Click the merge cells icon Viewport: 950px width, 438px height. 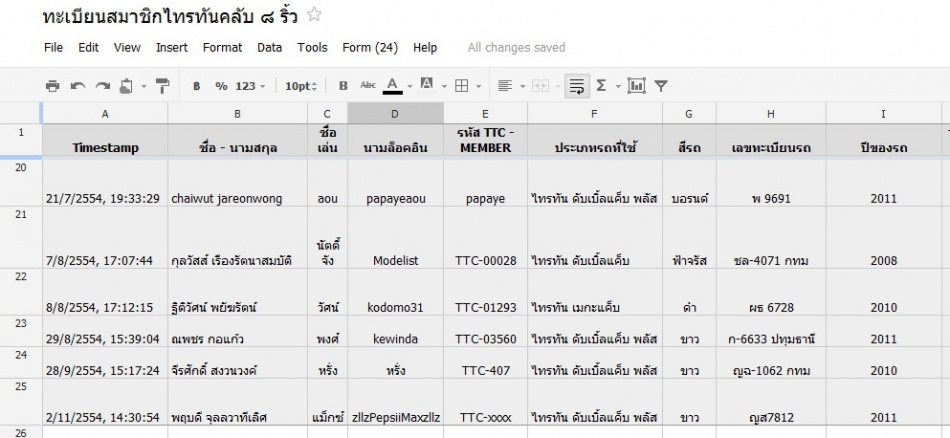tap(540, 86)
